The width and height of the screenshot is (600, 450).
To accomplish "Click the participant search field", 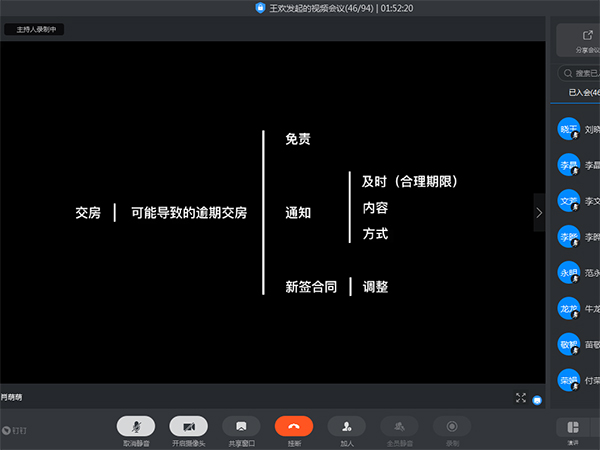I will click(582, 73).
